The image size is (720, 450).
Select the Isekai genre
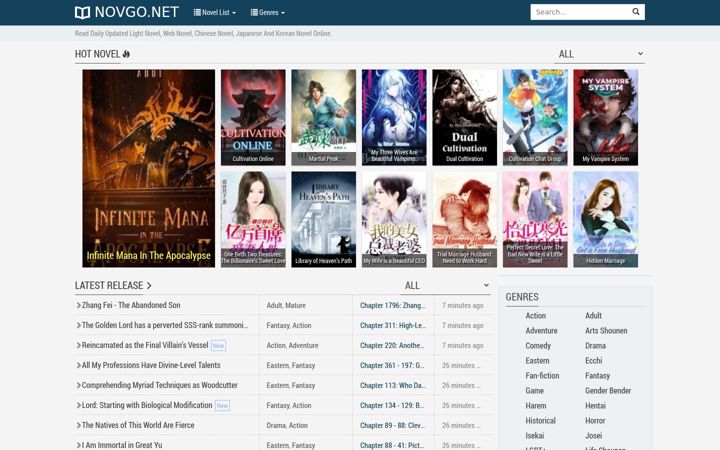point(534,436)
